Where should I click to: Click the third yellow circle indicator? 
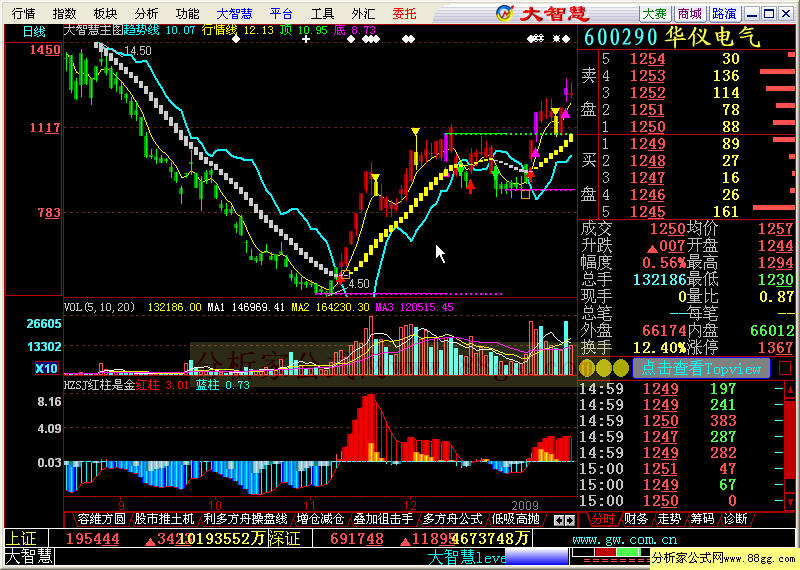point(621,368)
